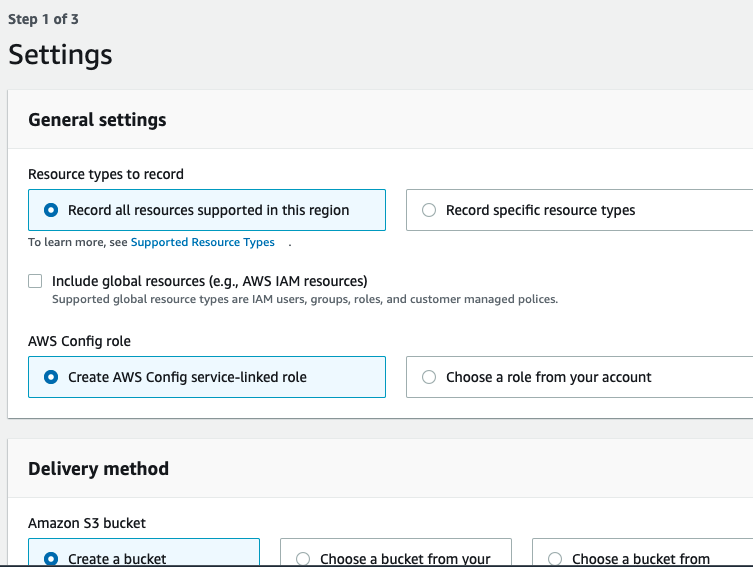Open the Supported Resource Types link

(x=202, y=242)
